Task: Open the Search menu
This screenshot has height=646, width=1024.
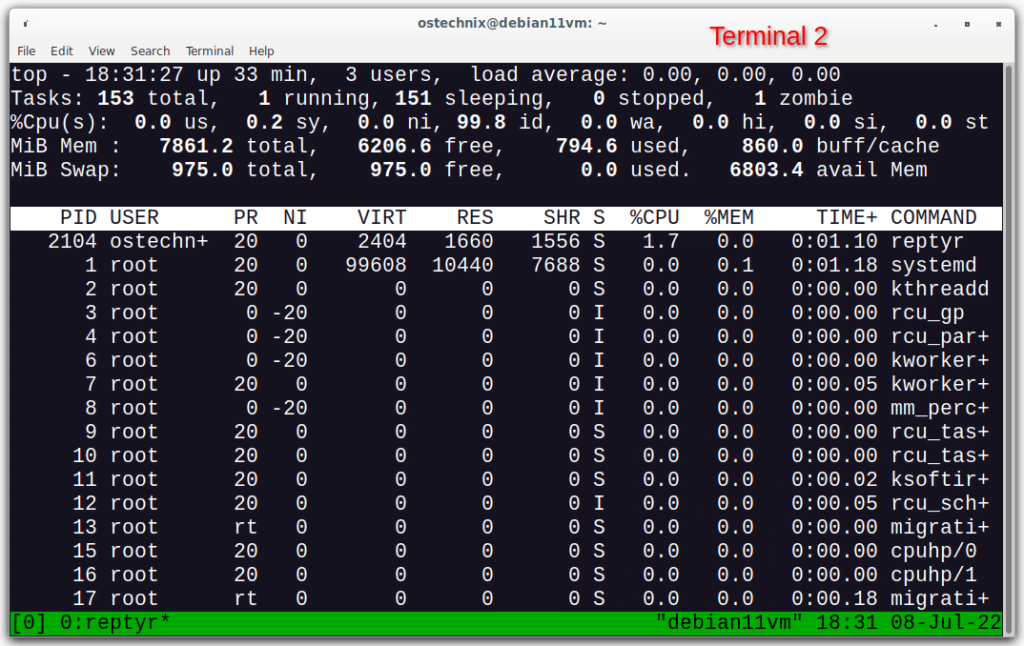Action: click(x=150, y=51)
